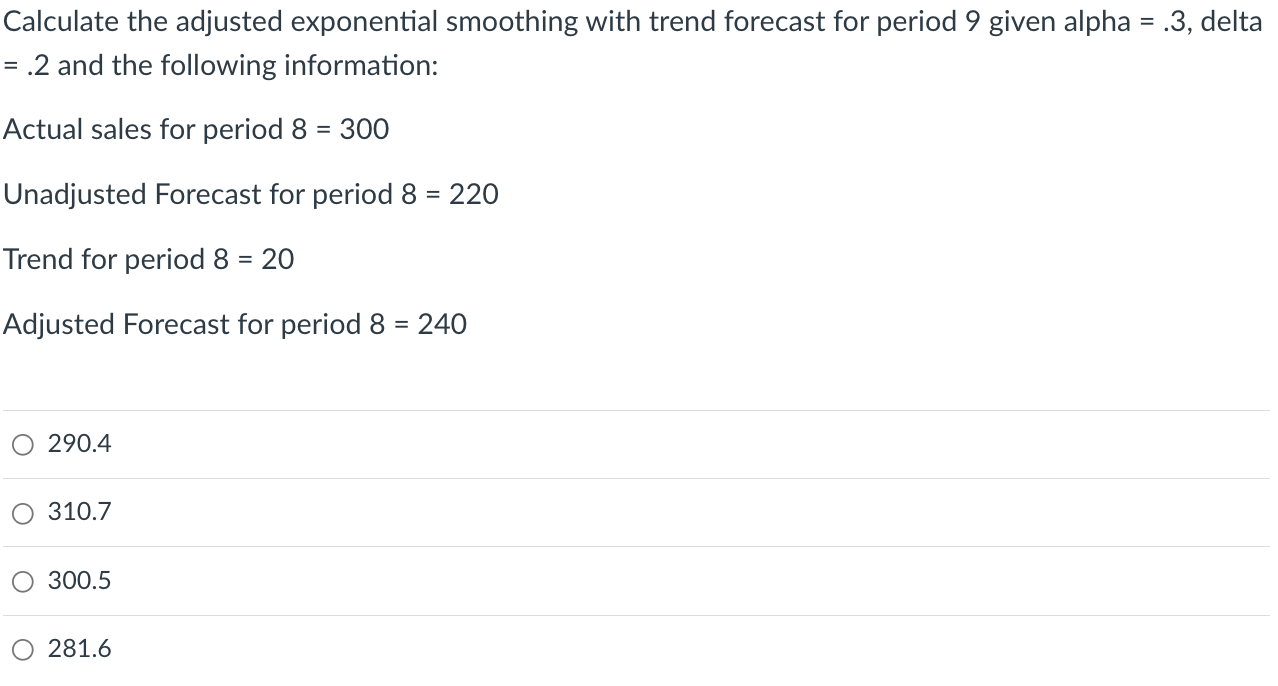This screenshot has height=686, width=1278.
Task: Click the first answer row
Action: (x=400, y=443)
